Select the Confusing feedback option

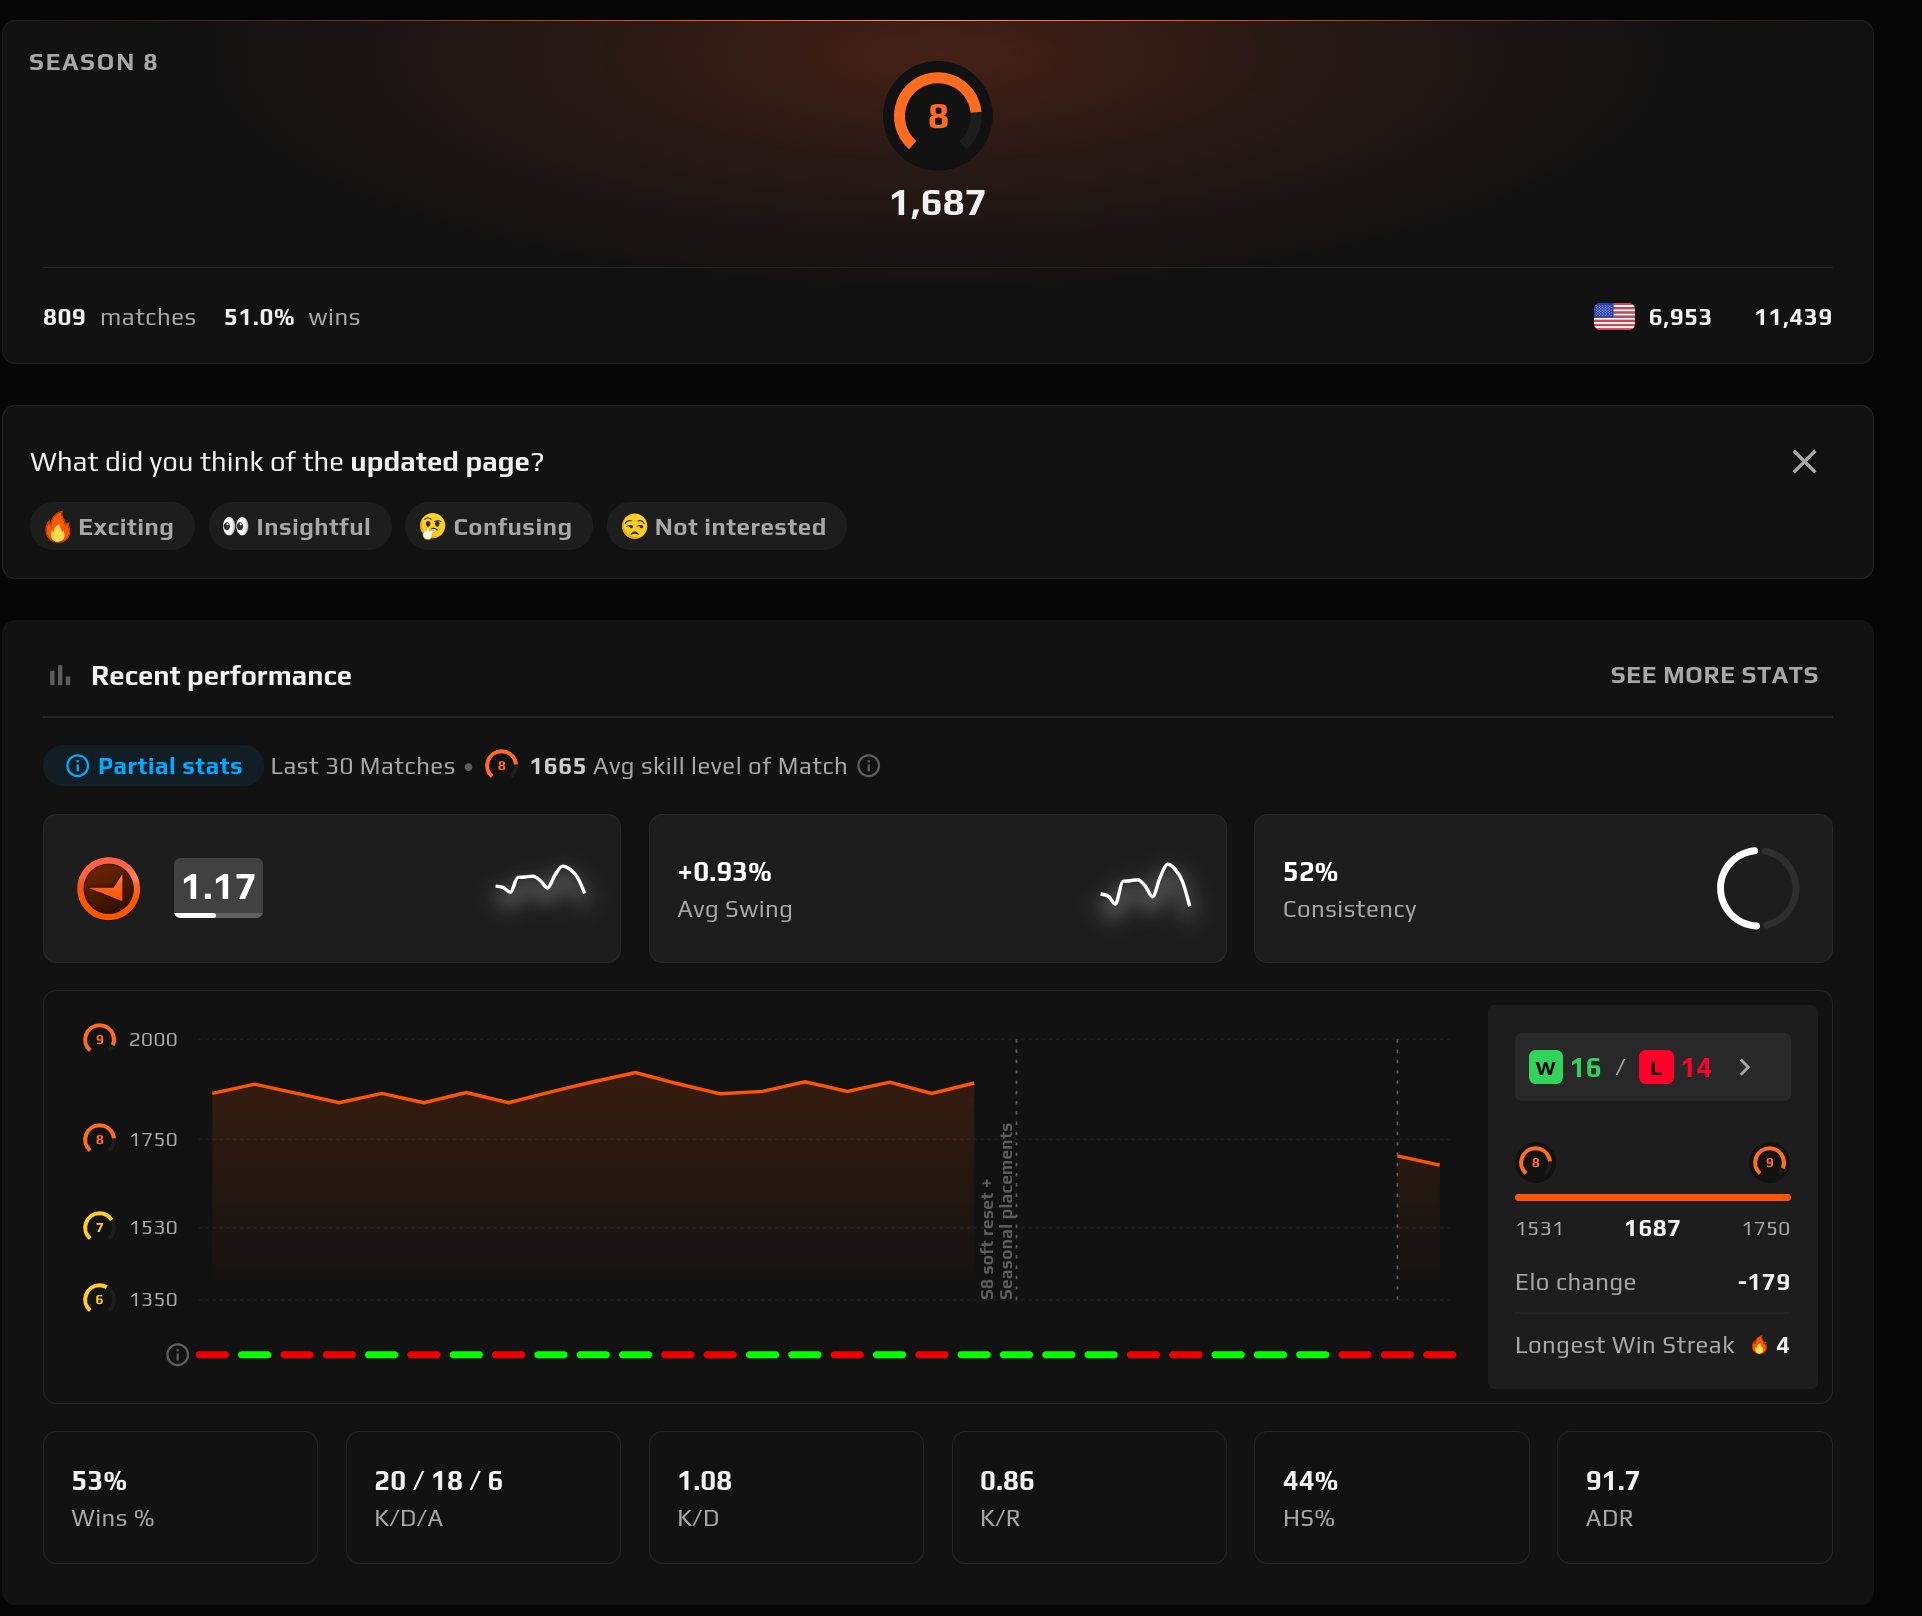498,527
